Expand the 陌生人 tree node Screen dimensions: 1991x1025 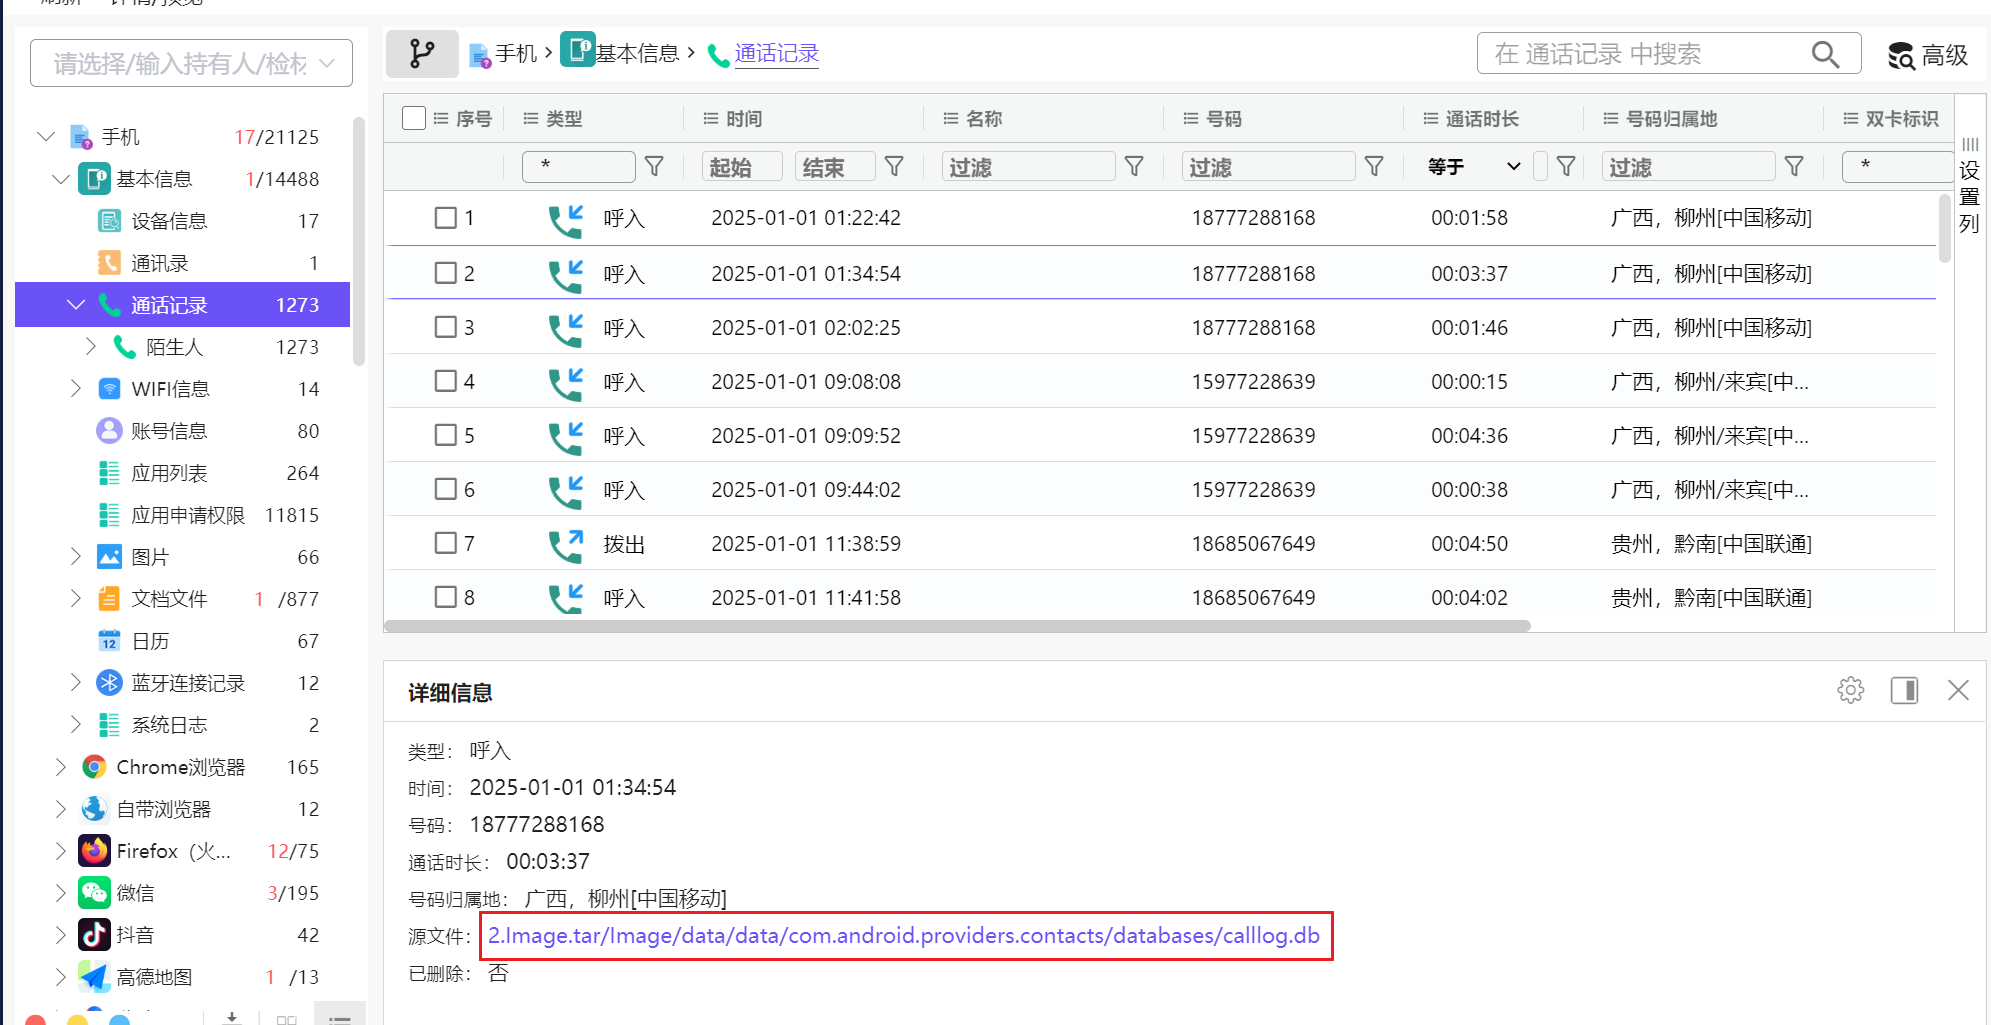click(x=91, y=347)
